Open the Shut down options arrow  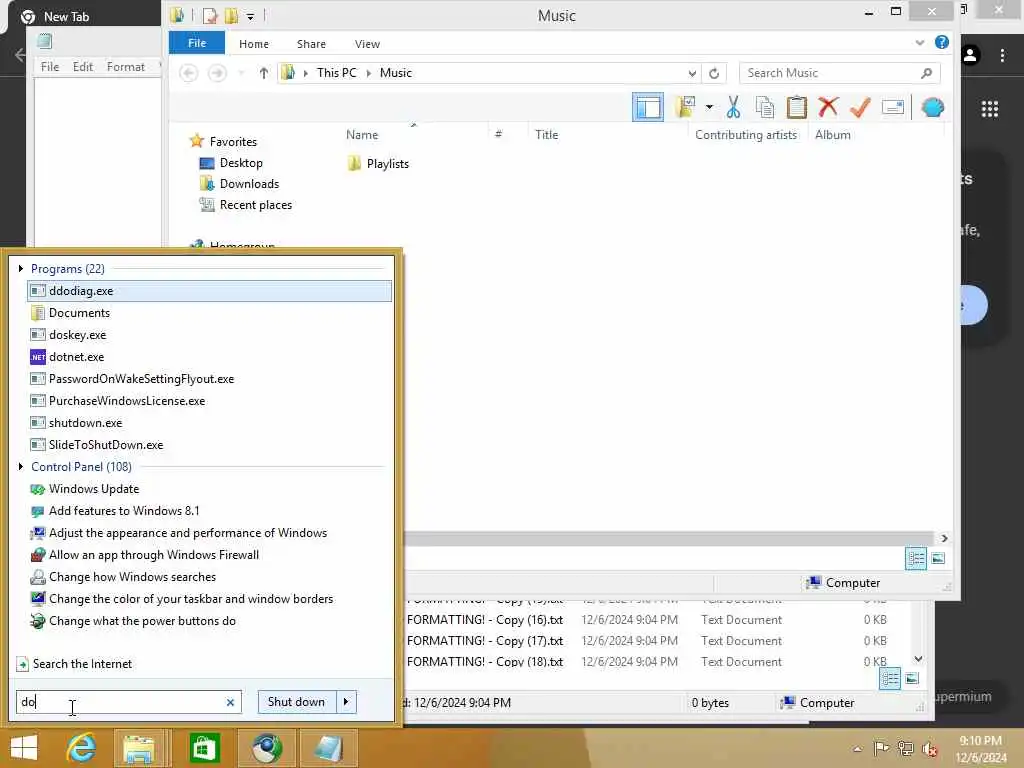pyautogui.click(x=346, y=702)
